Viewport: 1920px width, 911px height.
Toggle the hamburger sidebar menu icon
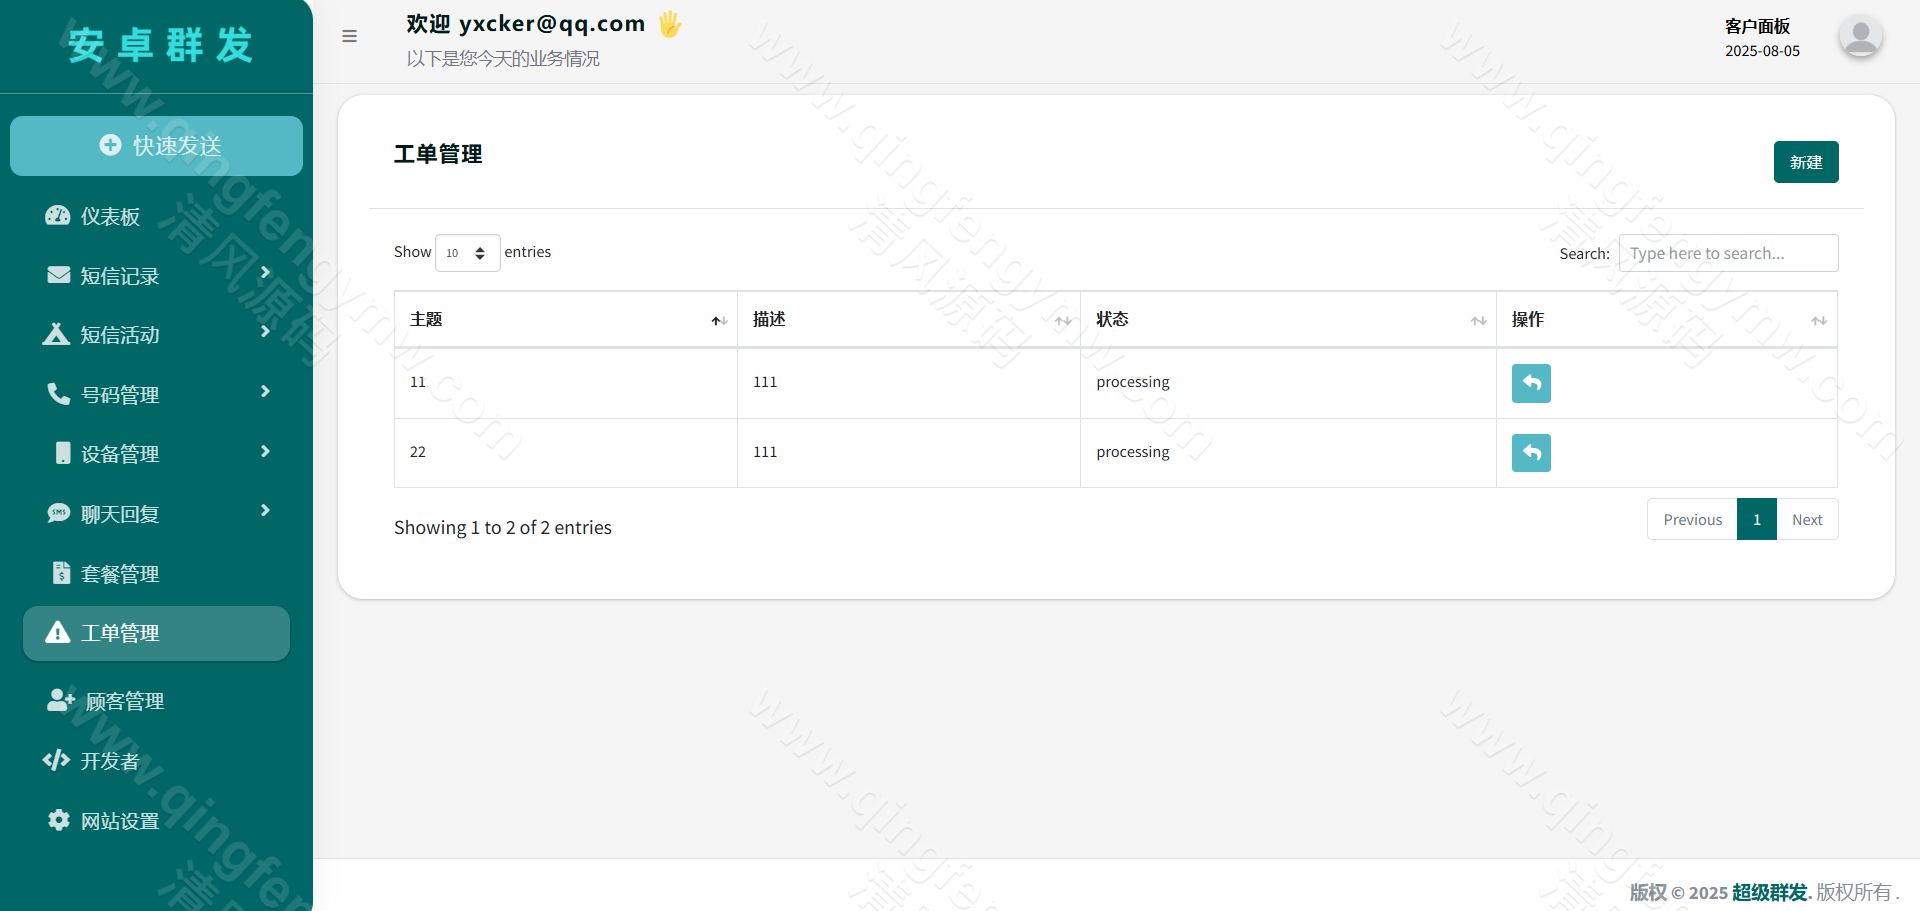click(x=349, y=36)
